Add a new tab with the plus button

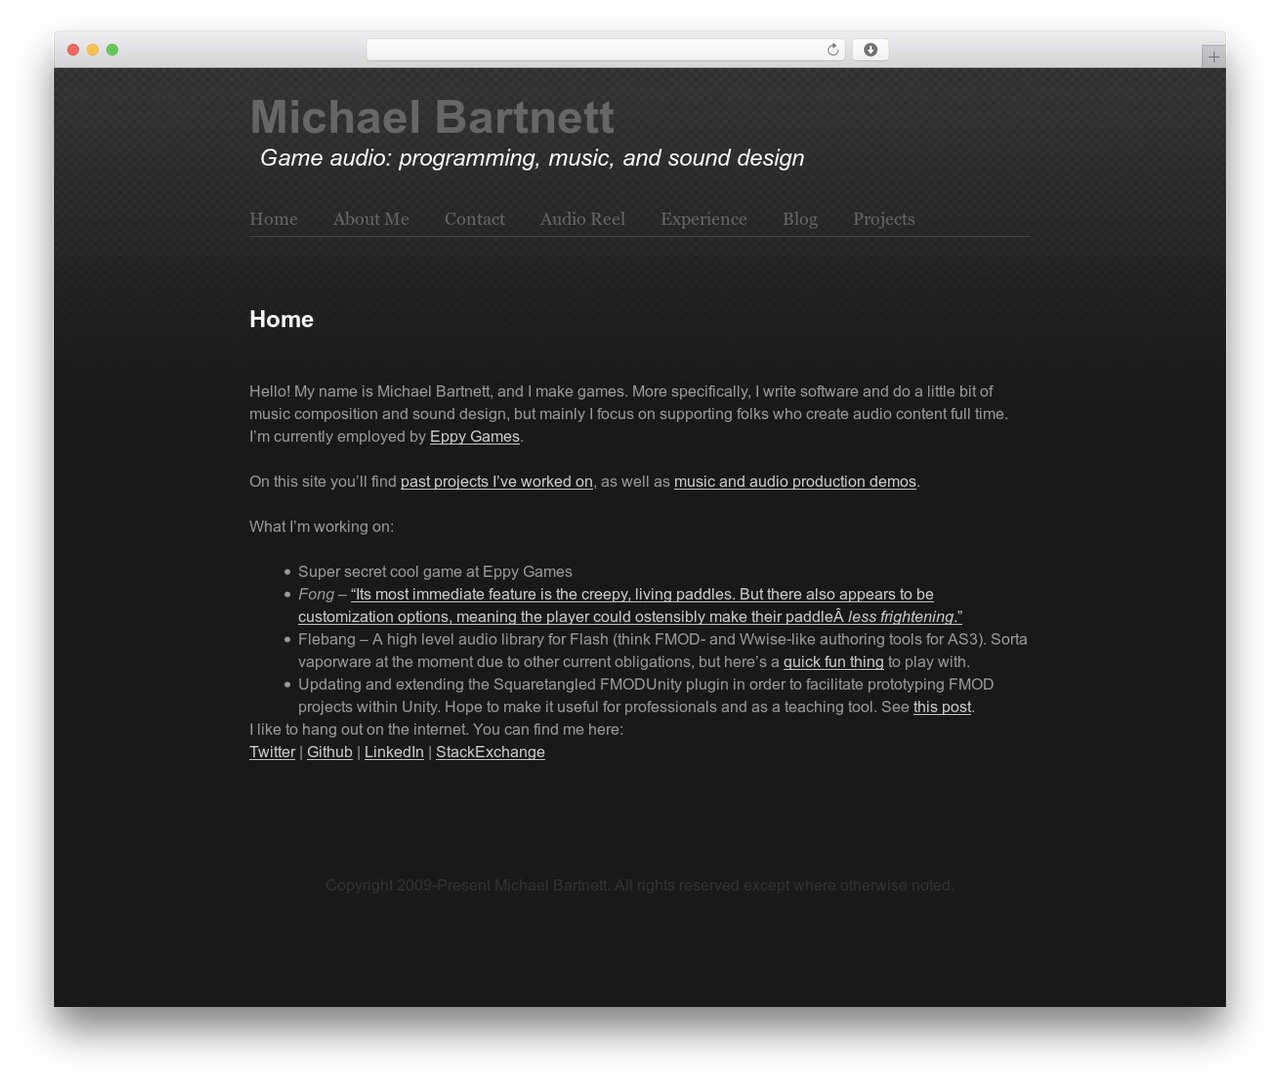(x=1213, y=57)
